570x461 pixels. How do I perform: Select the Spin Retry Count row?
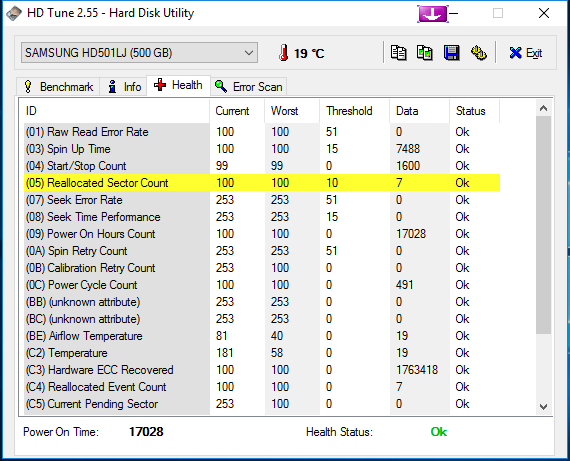click(262, 251)
